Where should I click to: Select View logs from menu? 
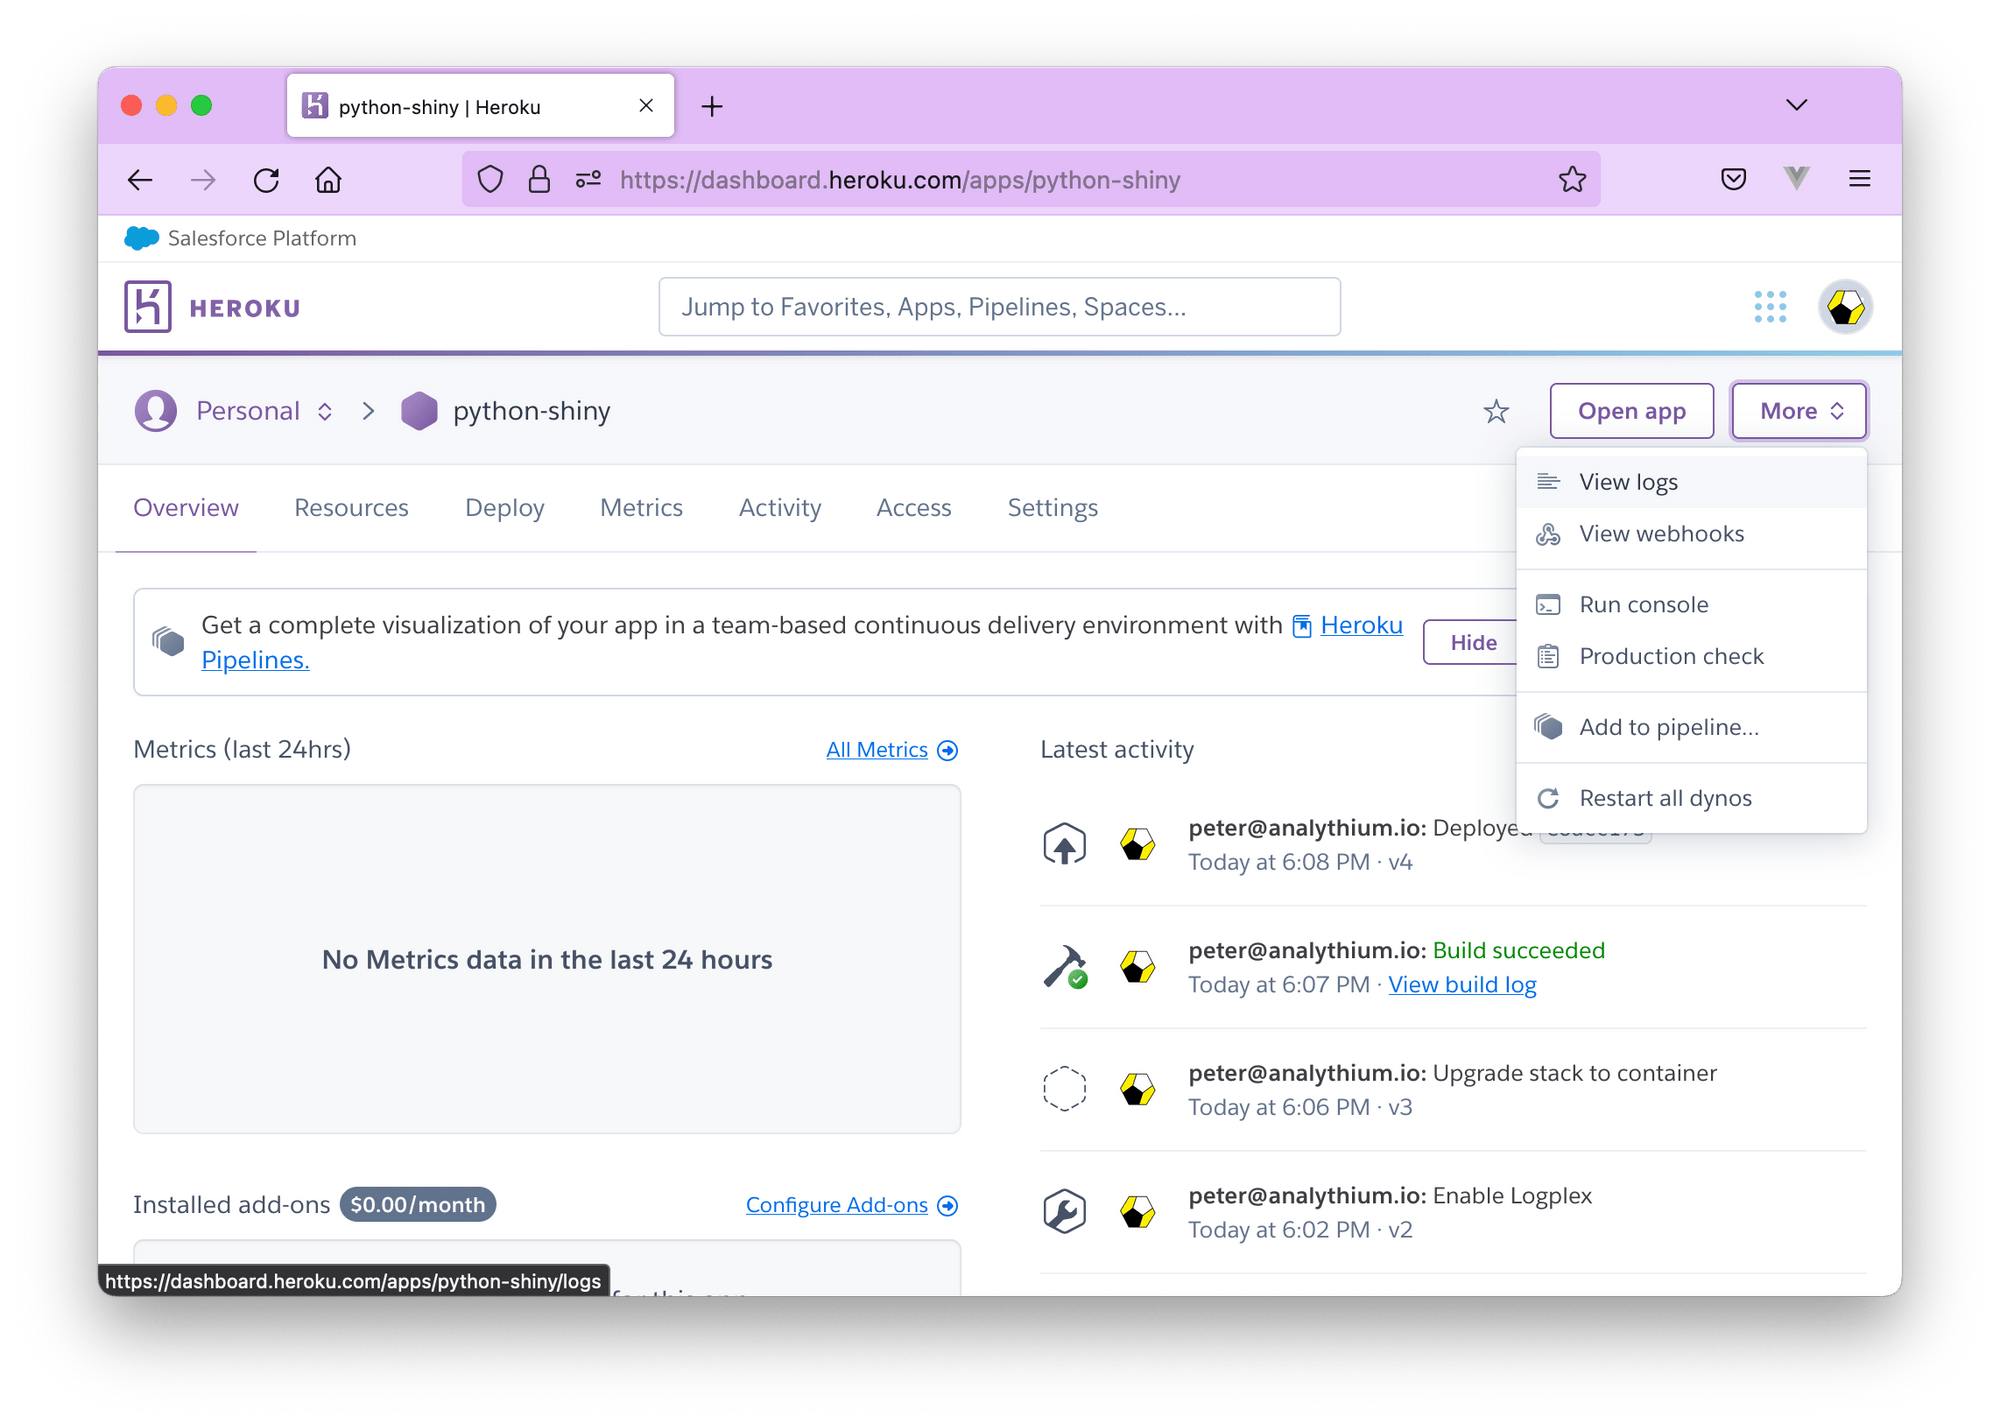(1628, 482)
